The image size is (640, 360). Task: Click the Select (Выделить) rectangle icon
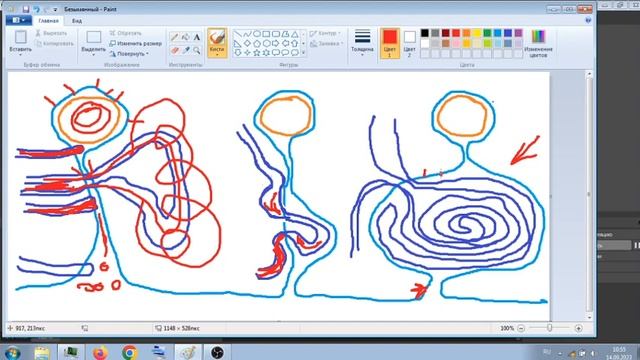click(93, 38)
